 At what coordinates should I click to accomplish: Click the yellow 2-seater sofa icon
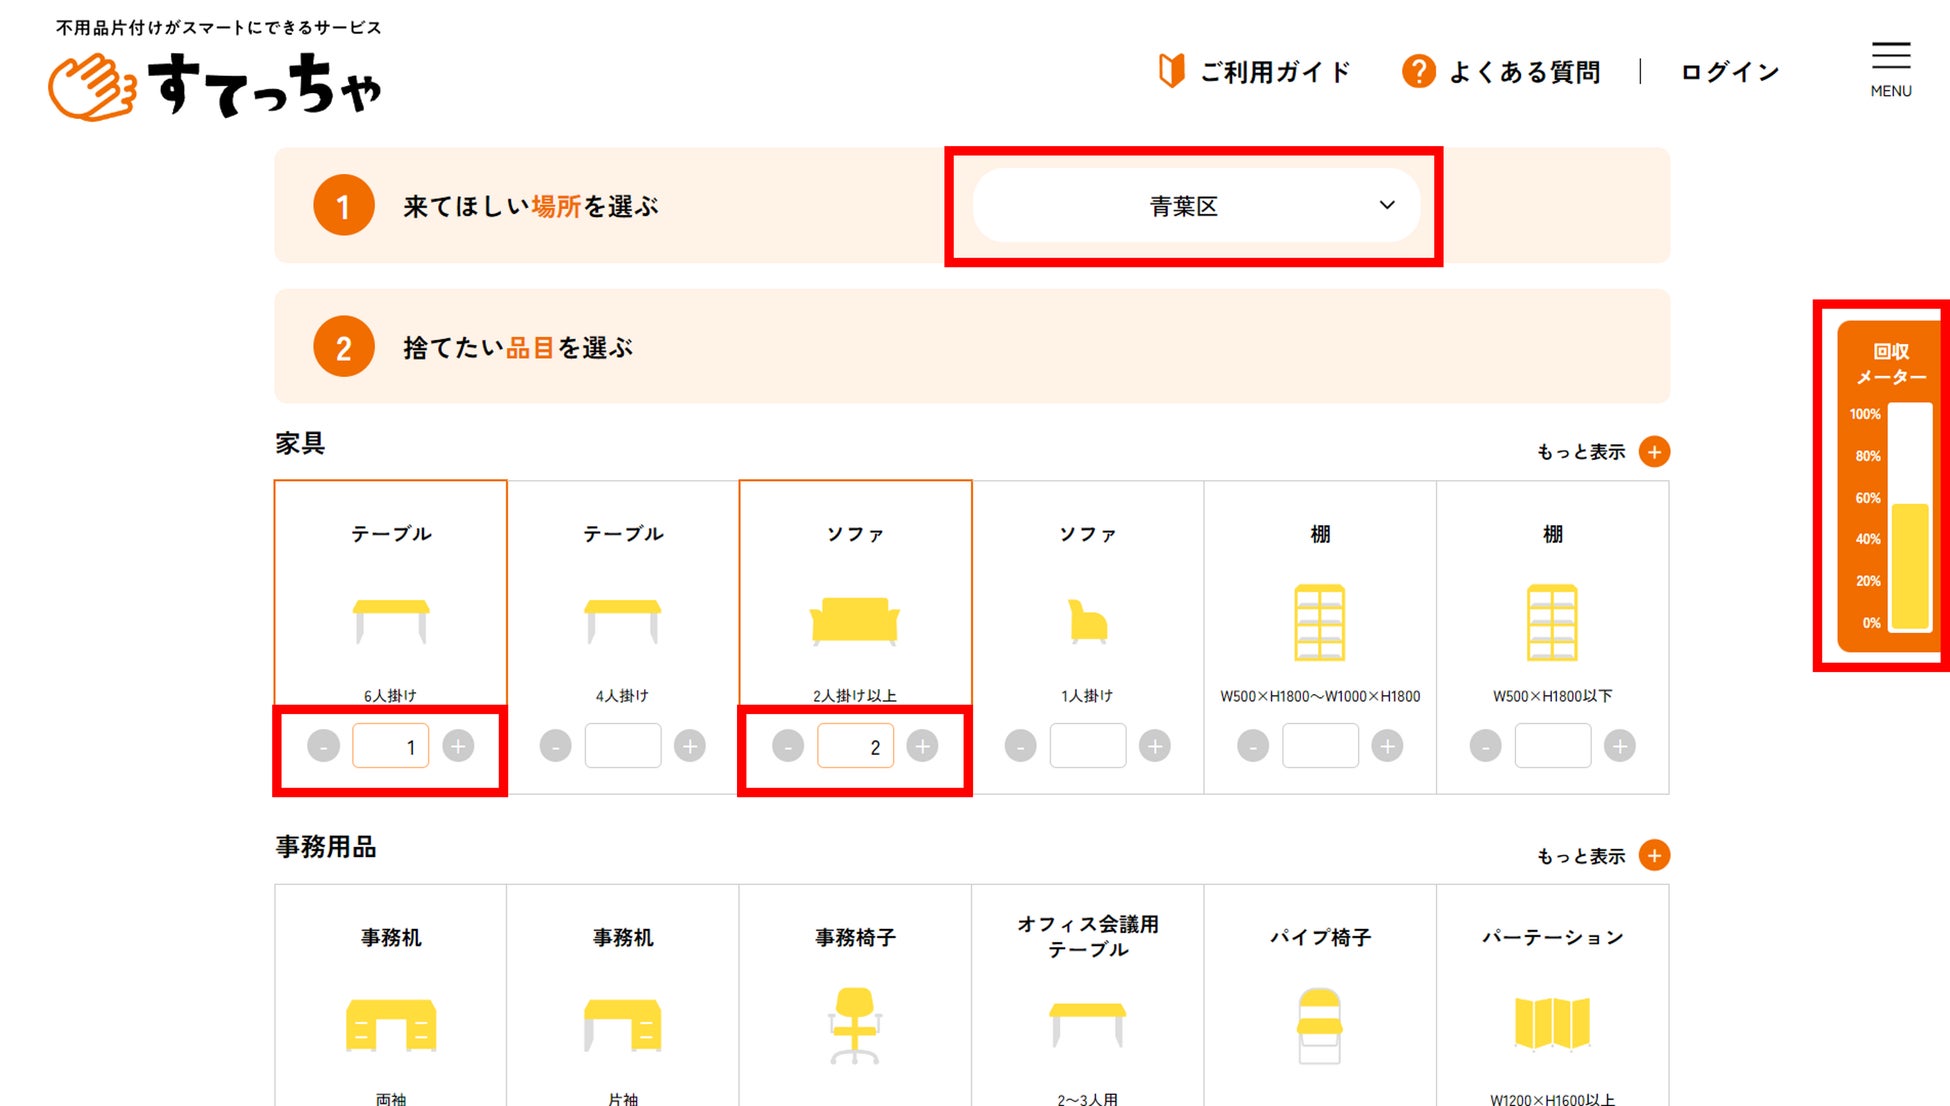click(x=854, y=620)
